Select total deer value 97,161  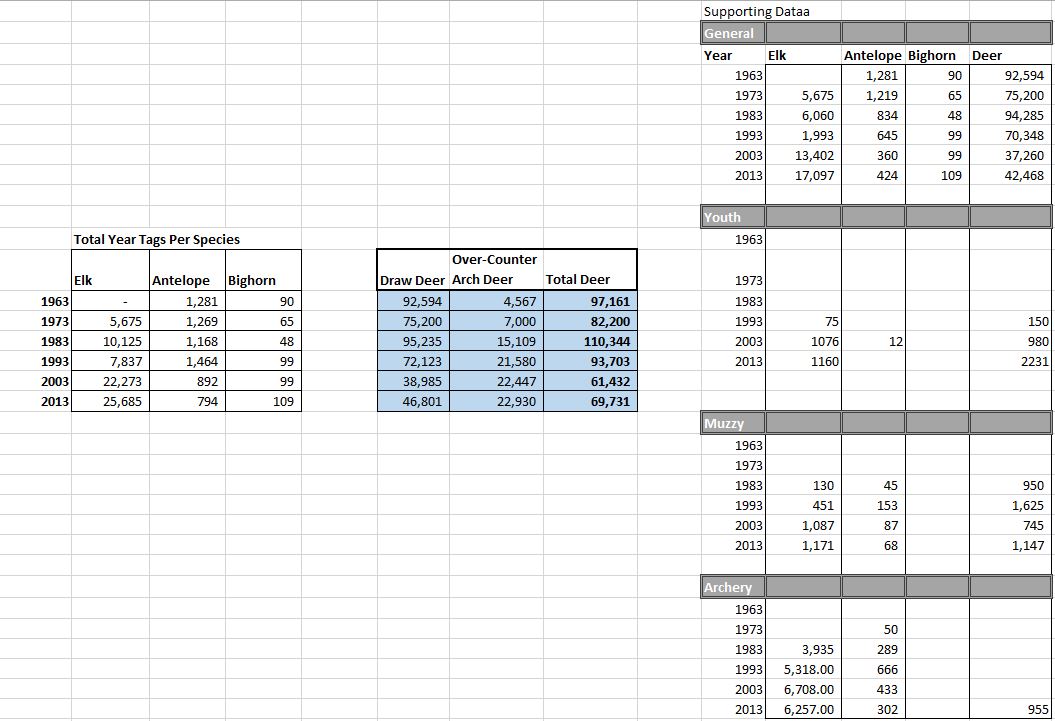point(589,301)
